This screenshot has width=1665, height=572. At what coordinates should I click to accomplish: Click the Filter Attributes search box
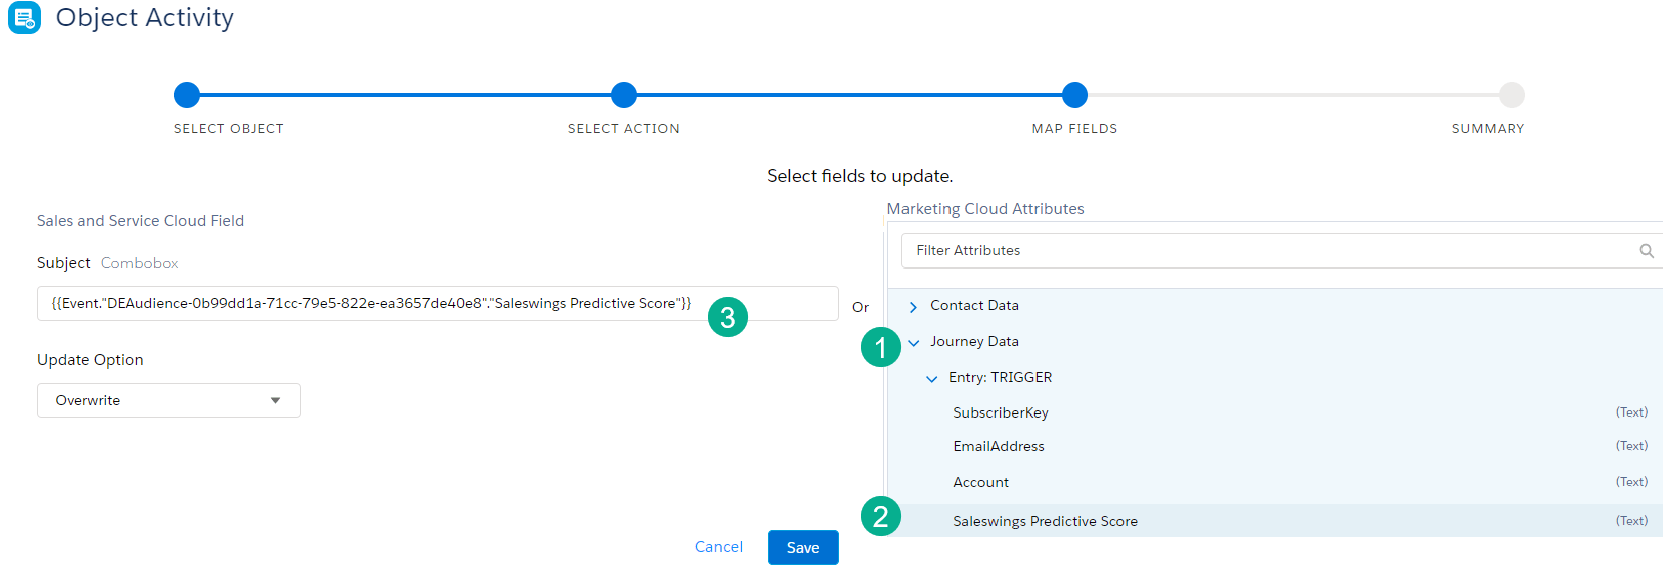1282,251
